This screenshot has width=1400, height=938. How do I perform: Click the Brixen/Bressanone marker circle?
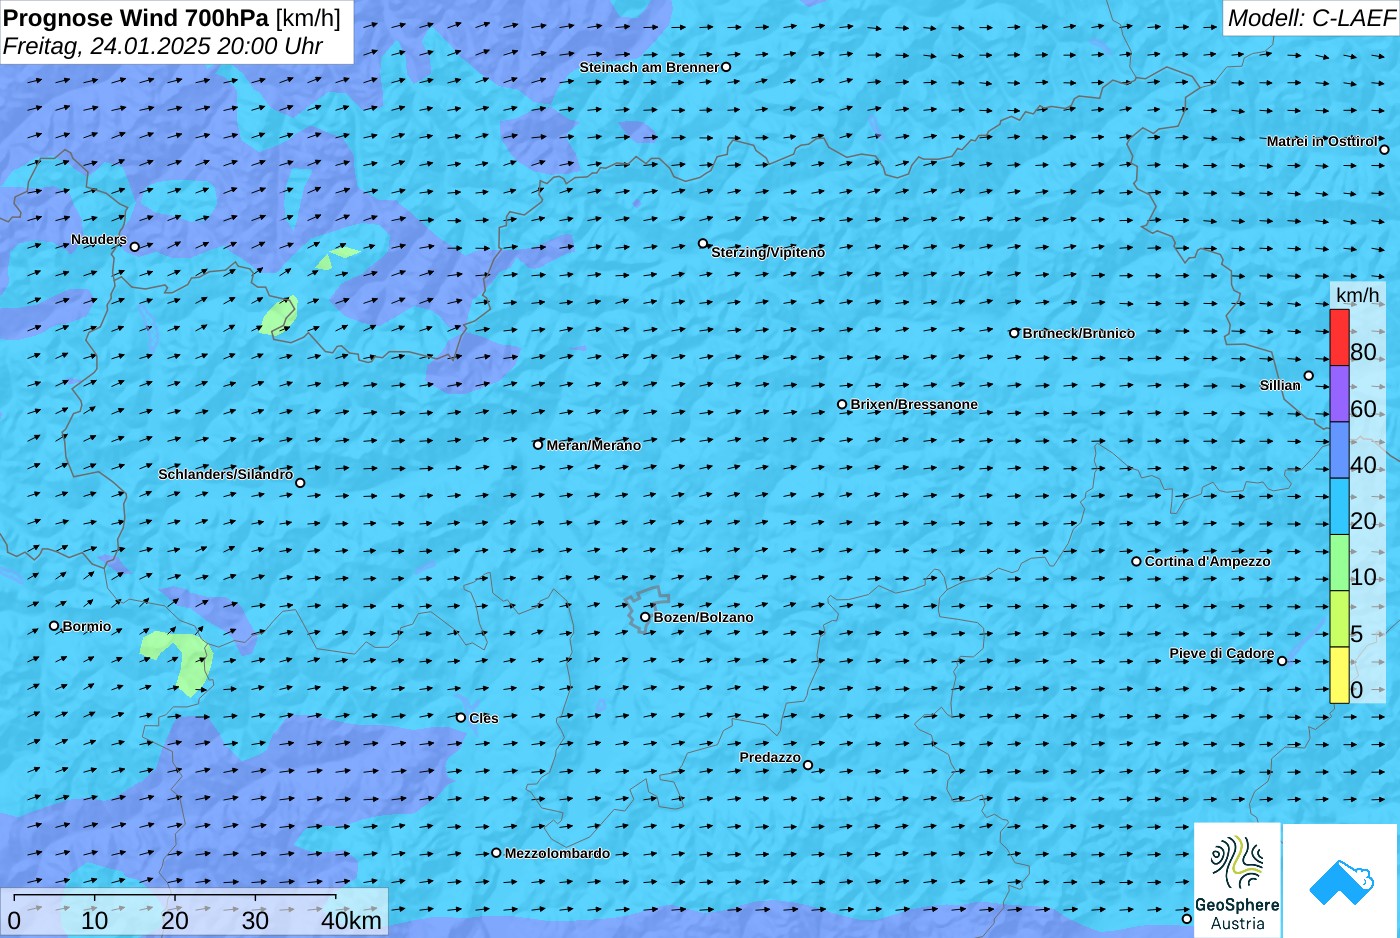pos(842,405)
